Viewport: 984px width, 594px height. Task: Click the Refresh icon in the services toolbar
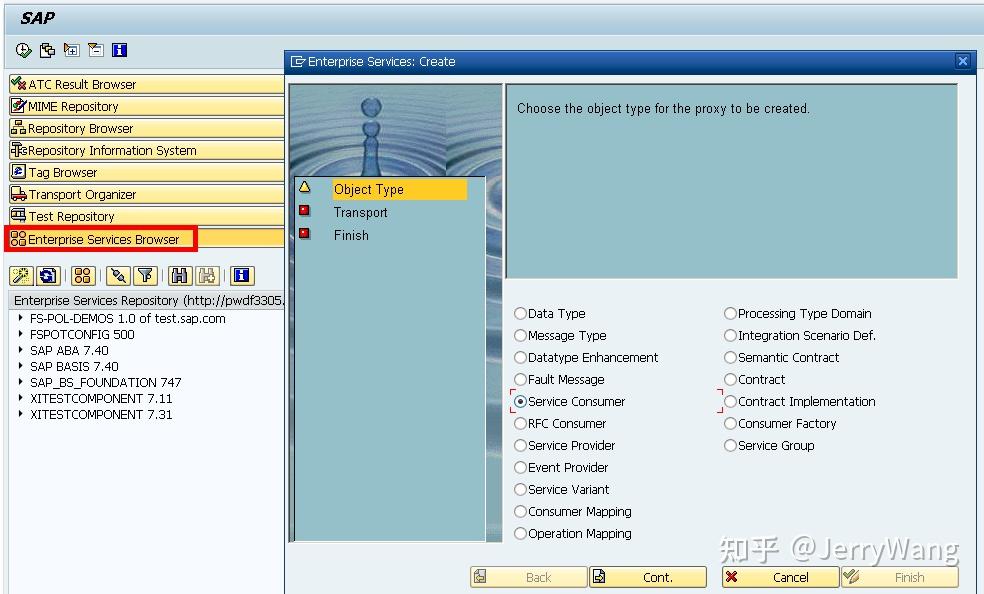(49, 276)
